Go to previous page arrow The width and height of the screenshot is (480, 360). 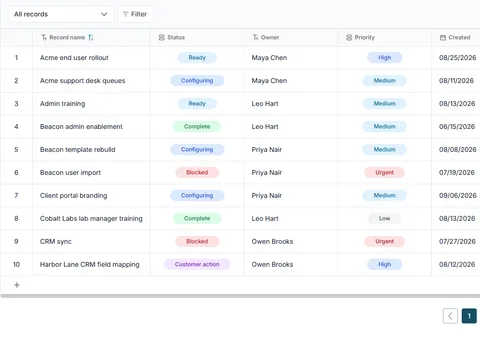[x=450, y=316]
